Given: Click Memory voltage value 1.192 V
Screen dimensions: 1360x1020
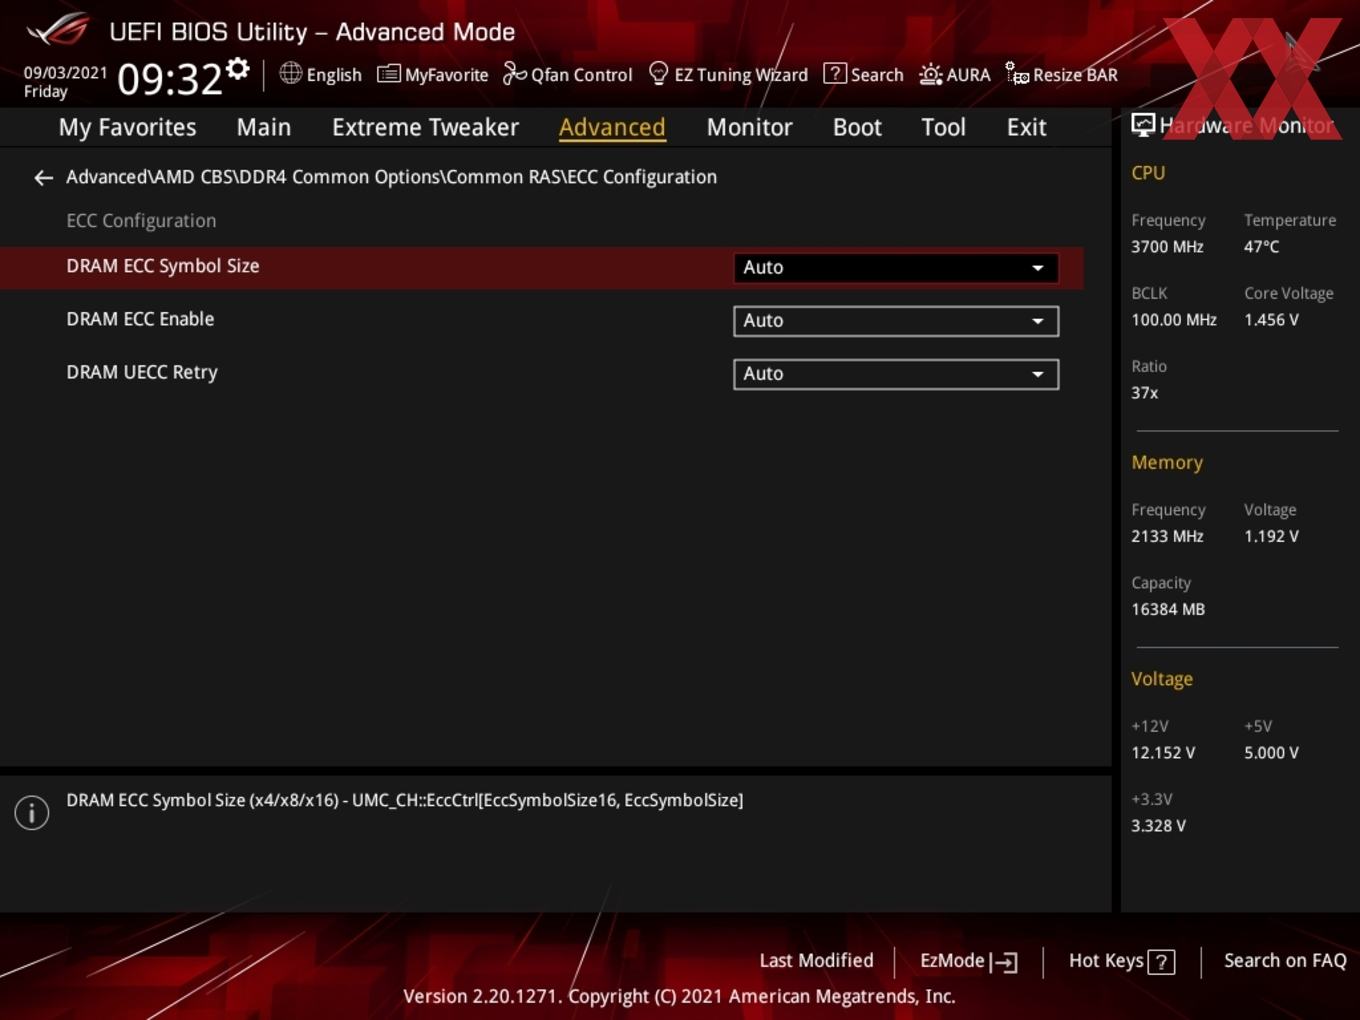Looking at the screenshot, I should click(1271, 536).
